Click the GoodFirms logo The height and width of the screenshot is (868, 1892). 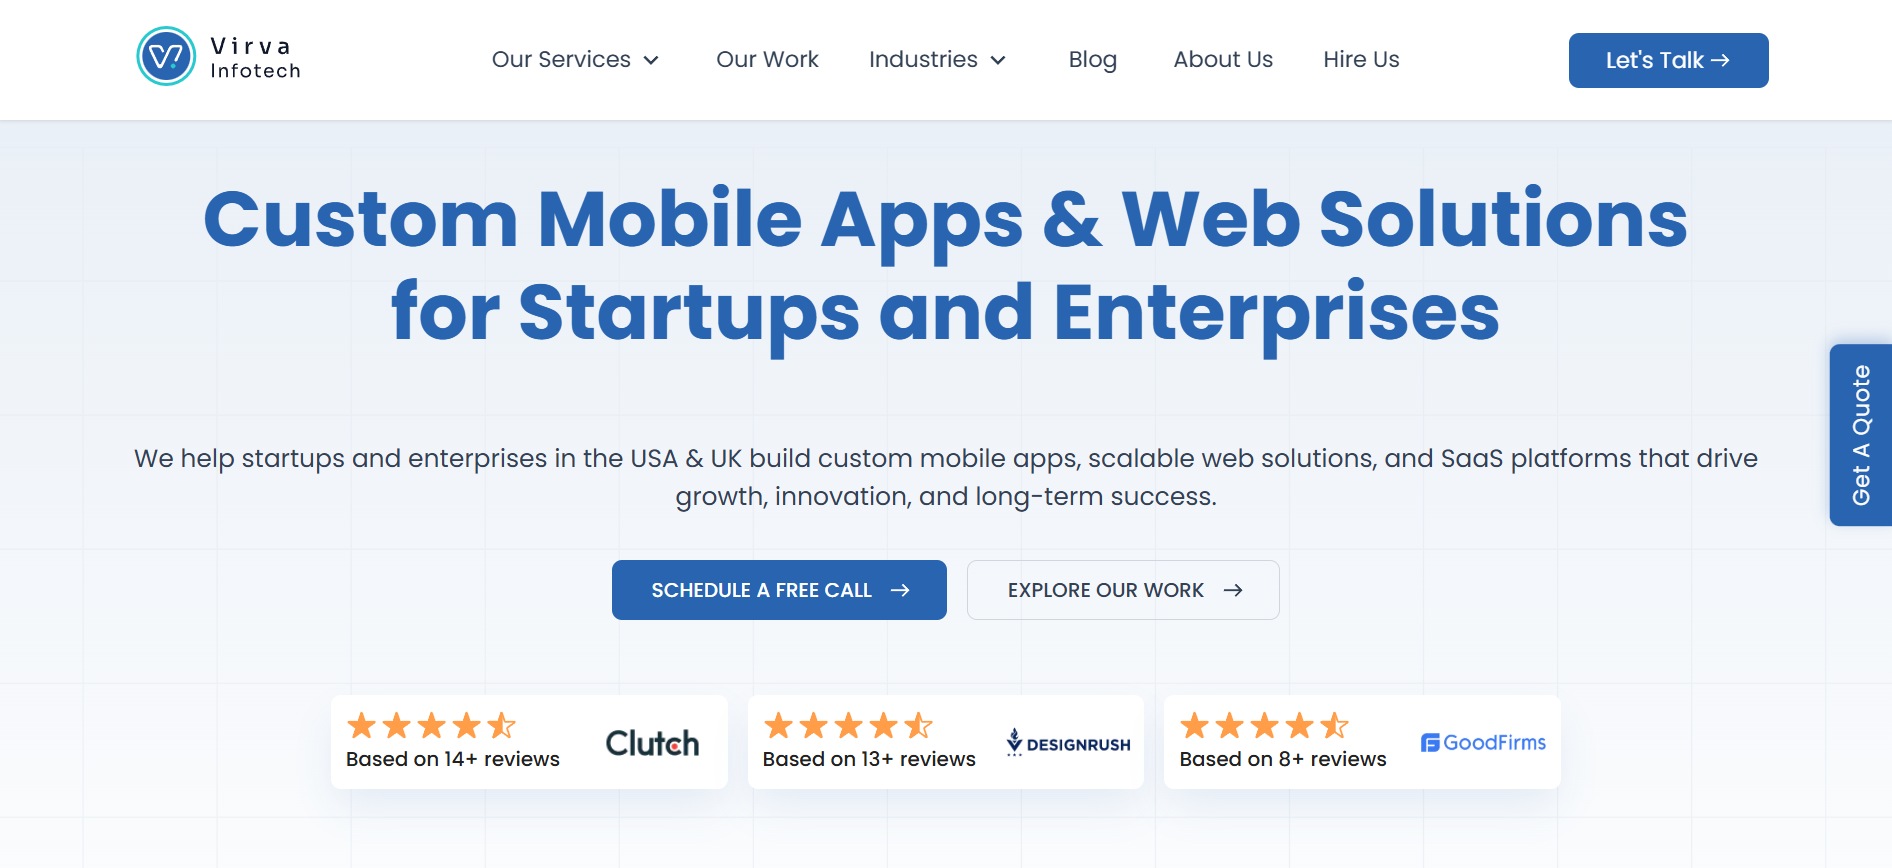(1483, 742)
